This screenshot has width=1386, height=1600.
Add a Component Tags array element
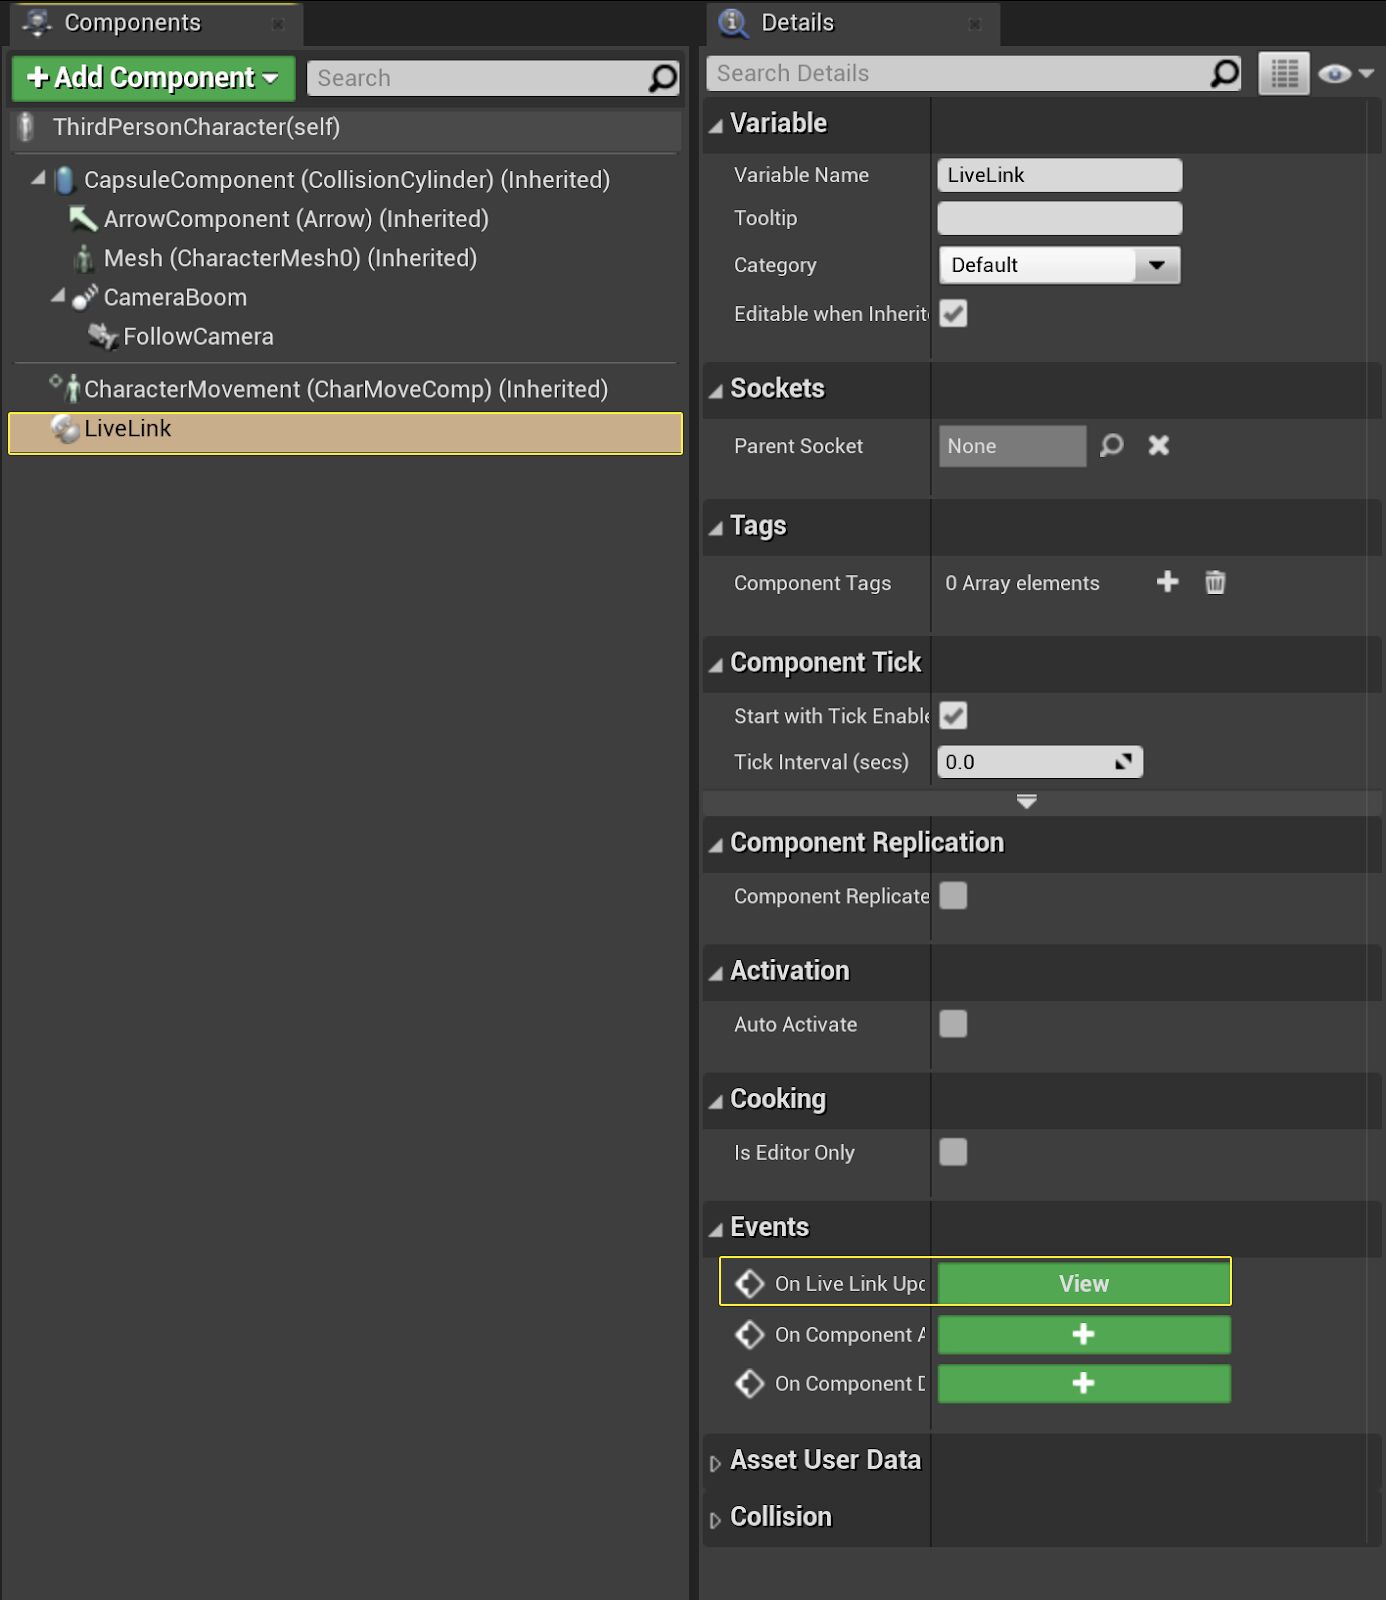(x=1167, y=582)
